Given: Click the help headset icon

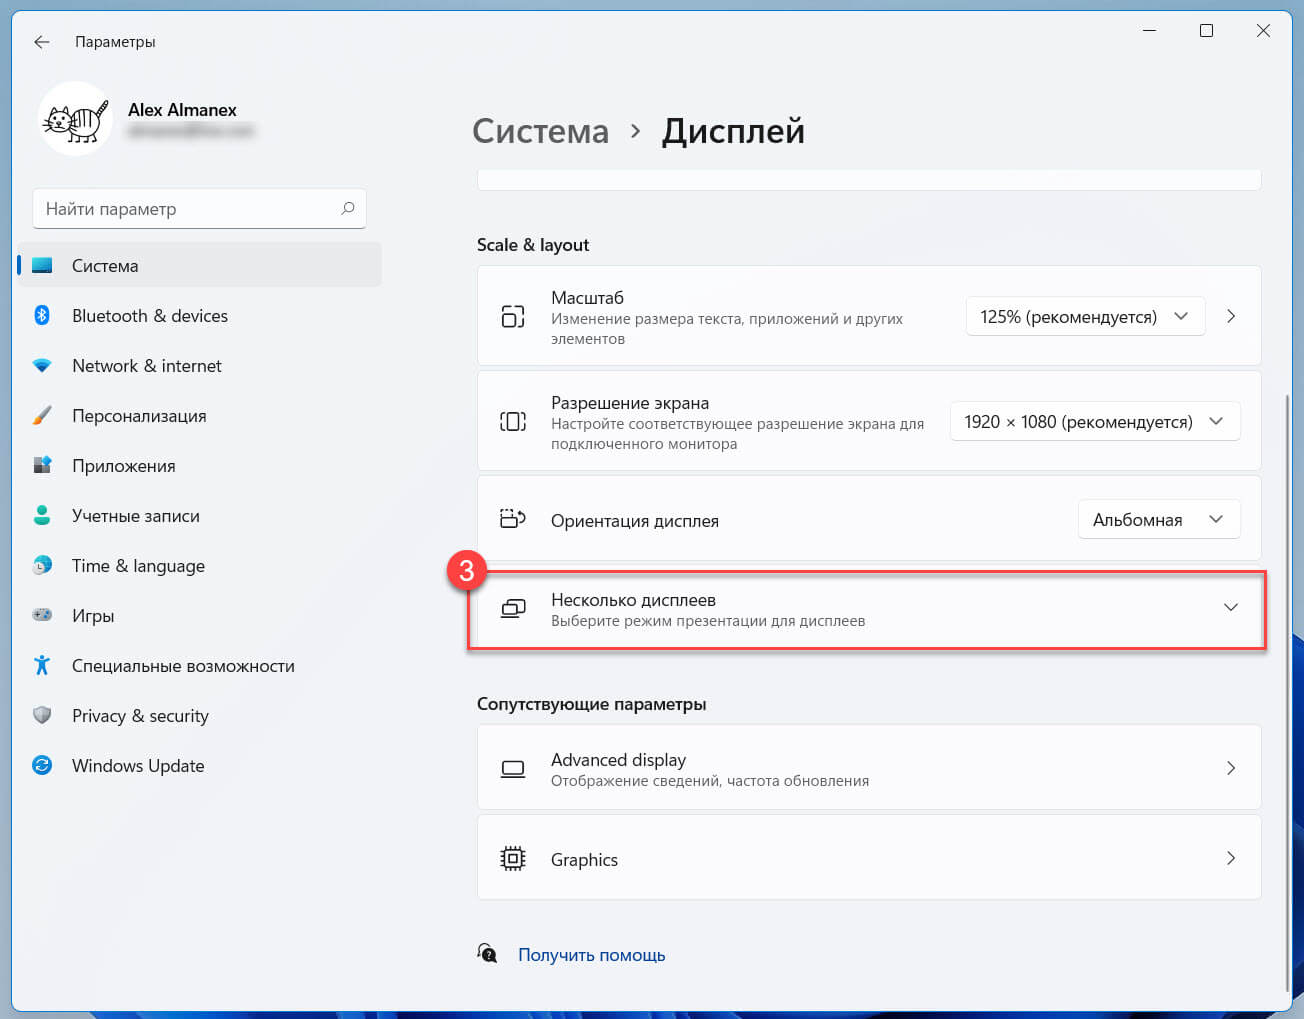Looking at the screenshot, I should tap(488, 954).
